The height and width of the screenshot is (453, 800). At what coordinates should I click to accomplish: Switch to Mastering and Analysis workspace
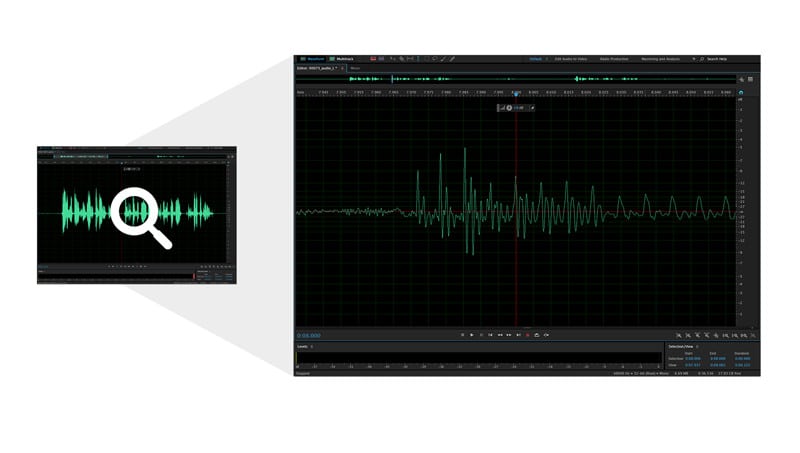(x=661, y=59)
